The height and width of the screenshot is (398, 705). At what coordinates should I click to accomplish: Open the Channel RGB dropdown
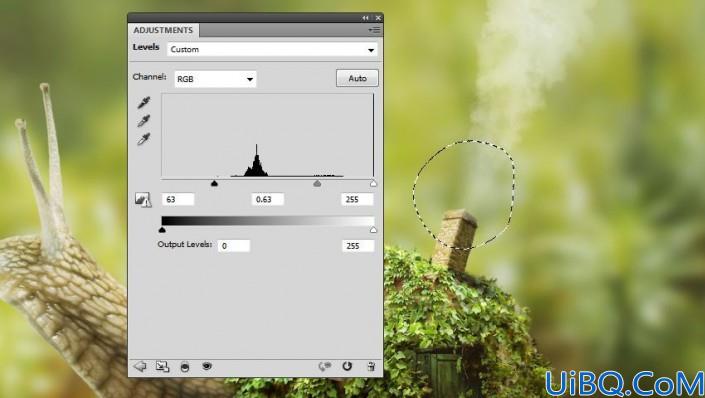click(215, 79)
